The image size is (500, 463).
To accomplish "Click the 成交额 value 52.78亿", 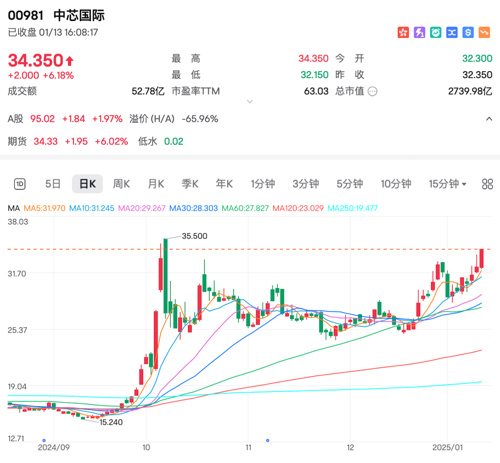I will click(148, 91).
